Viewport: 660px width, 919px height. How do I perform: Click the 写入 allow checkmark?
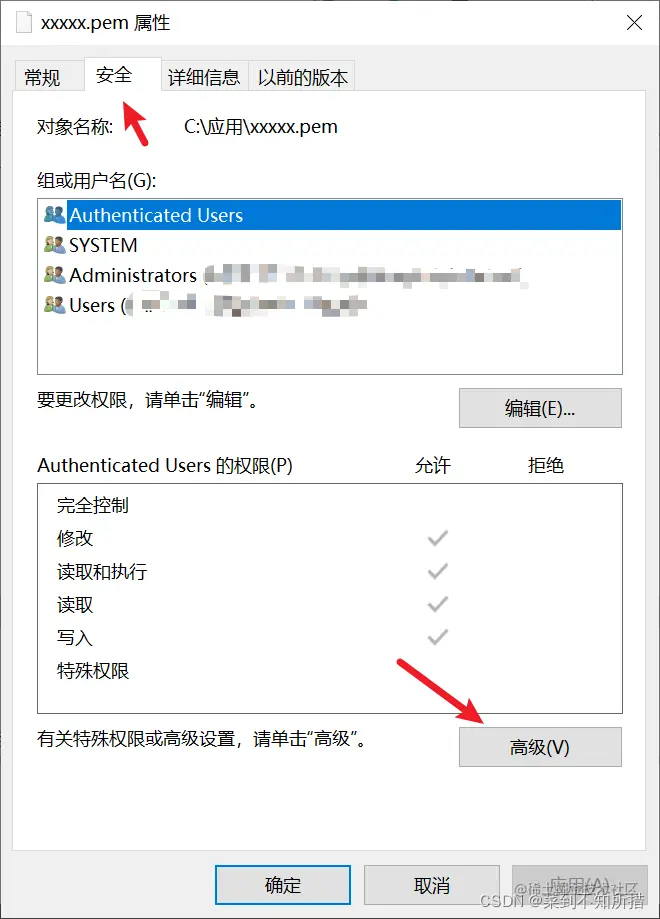coord(438,637)
